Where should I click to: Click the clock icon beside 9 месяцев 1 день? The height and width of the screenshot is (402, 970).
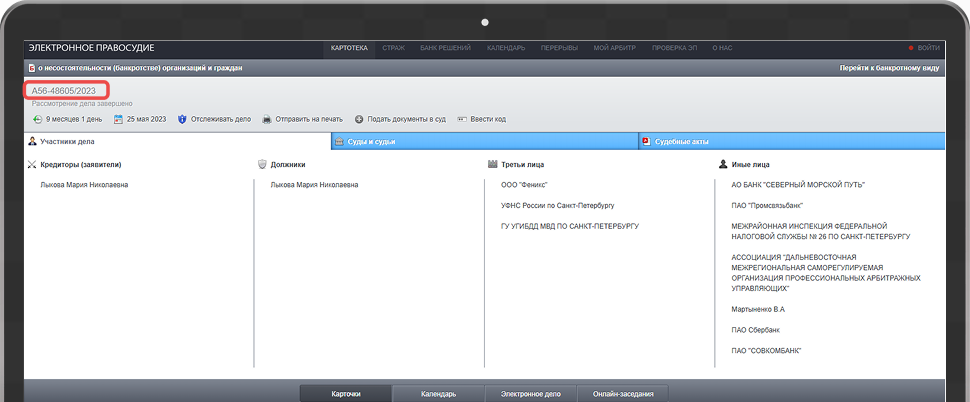coord(37,119)
